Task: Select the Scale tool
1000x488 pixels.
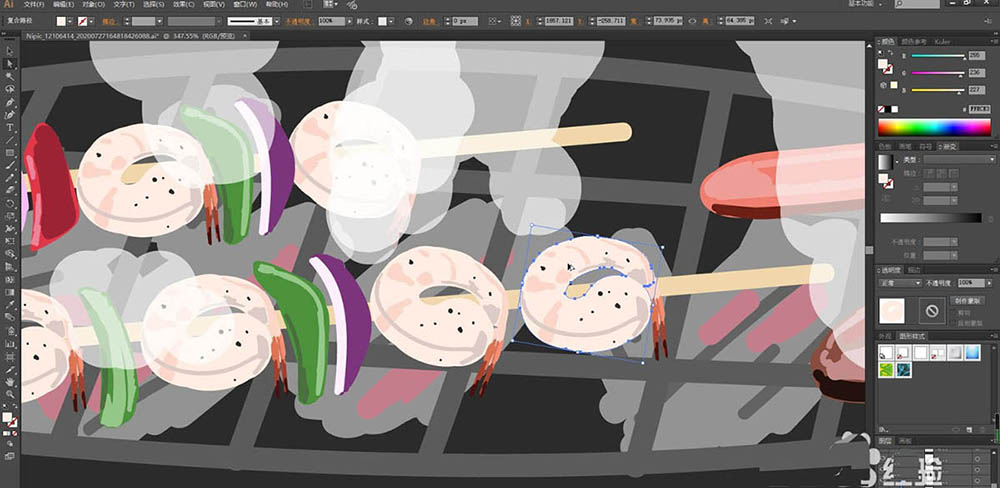Action: click(x=10, y=216)
